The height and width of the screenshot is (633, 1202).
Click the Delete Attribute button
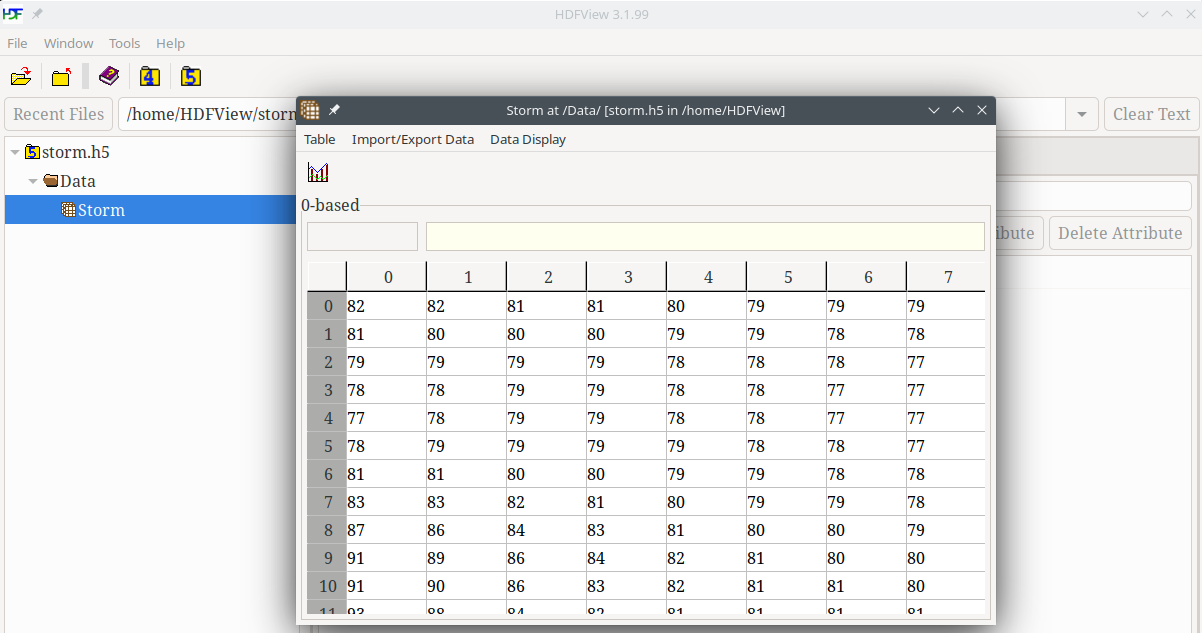(1119, 233)
